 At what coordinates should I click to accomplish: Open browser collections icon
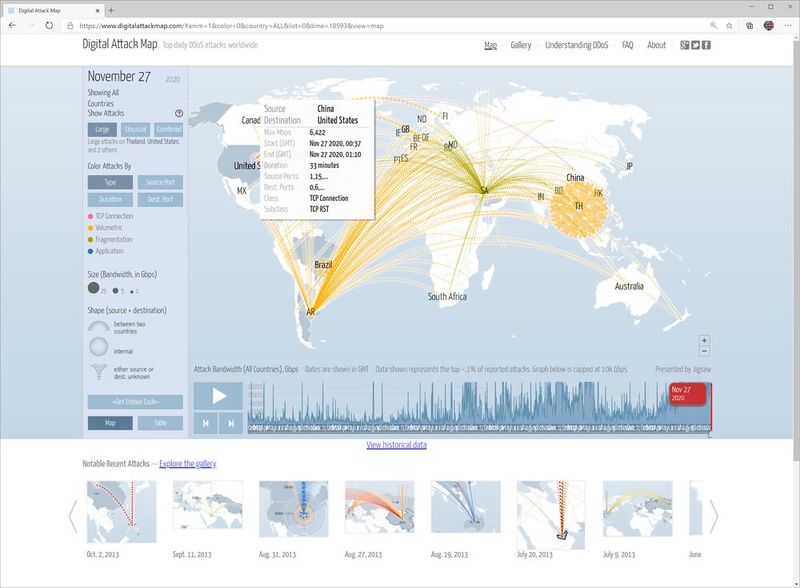[x=749, y=25]
